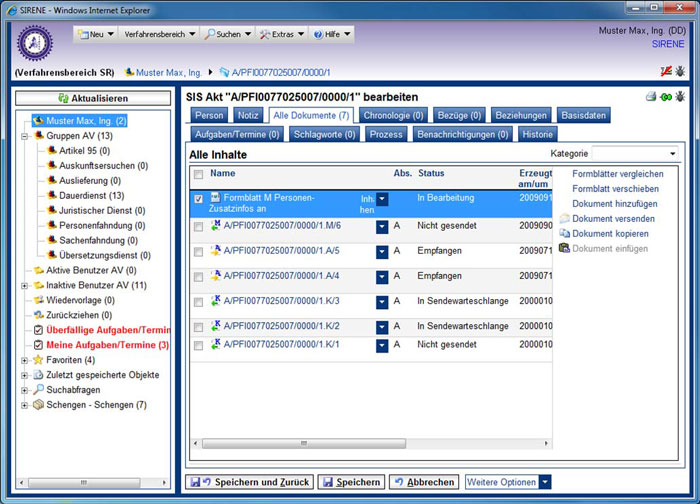
Task: Click the printer icon in the header
Action: click(650, 96)
